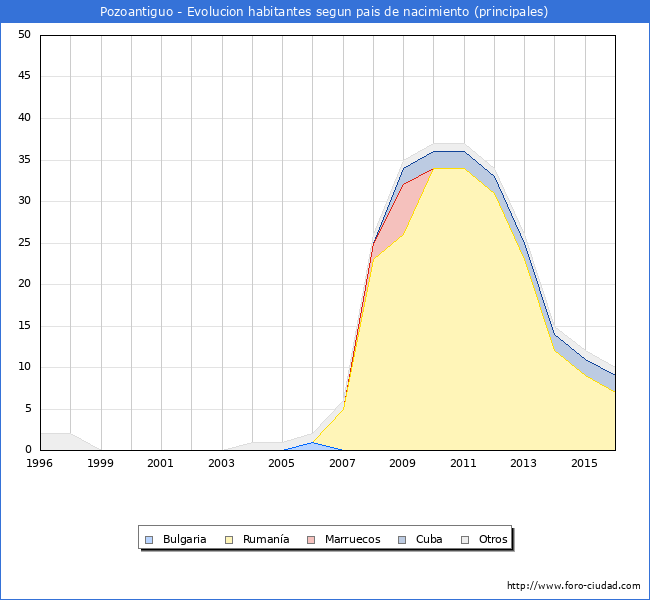Open the foro-ciudad.com URL
This screenshot has width=650, height=600.
[x=574, y=585]
